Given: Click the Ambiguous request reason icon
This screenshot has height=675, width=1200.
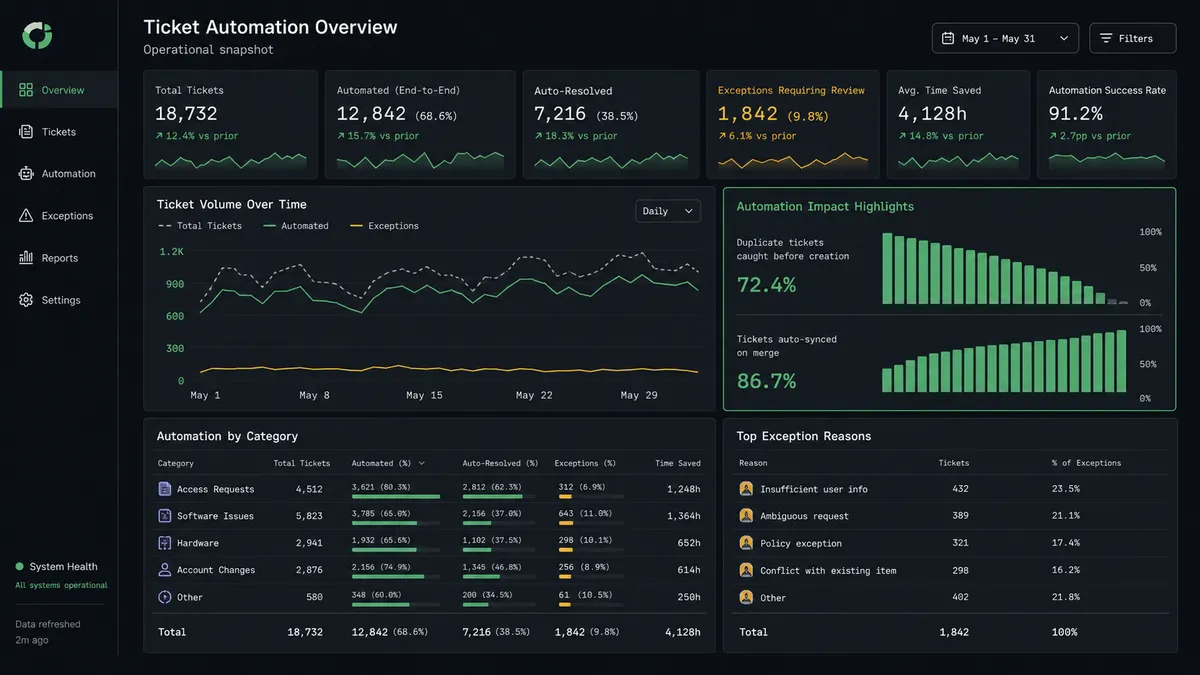Looking at the screenshot, I should coord(746,516).
